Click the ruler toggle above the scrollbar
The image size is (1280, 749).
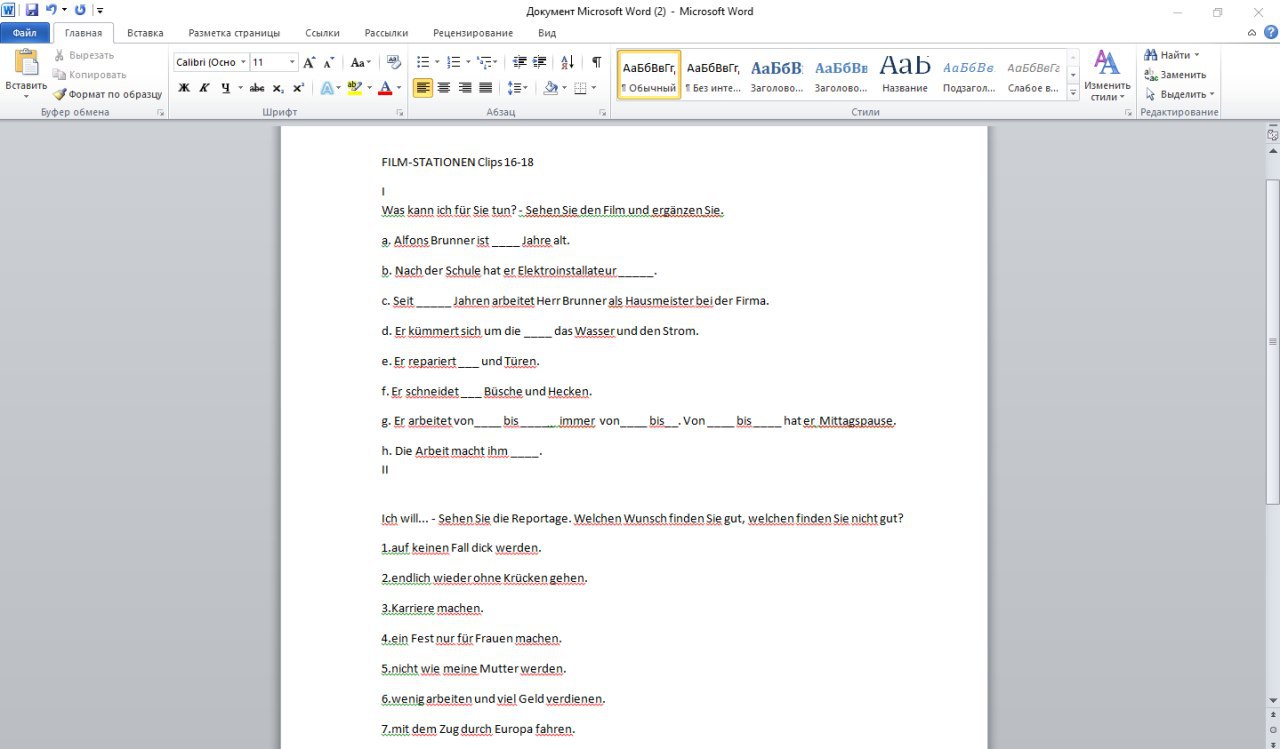click(x=1272, y=133)
